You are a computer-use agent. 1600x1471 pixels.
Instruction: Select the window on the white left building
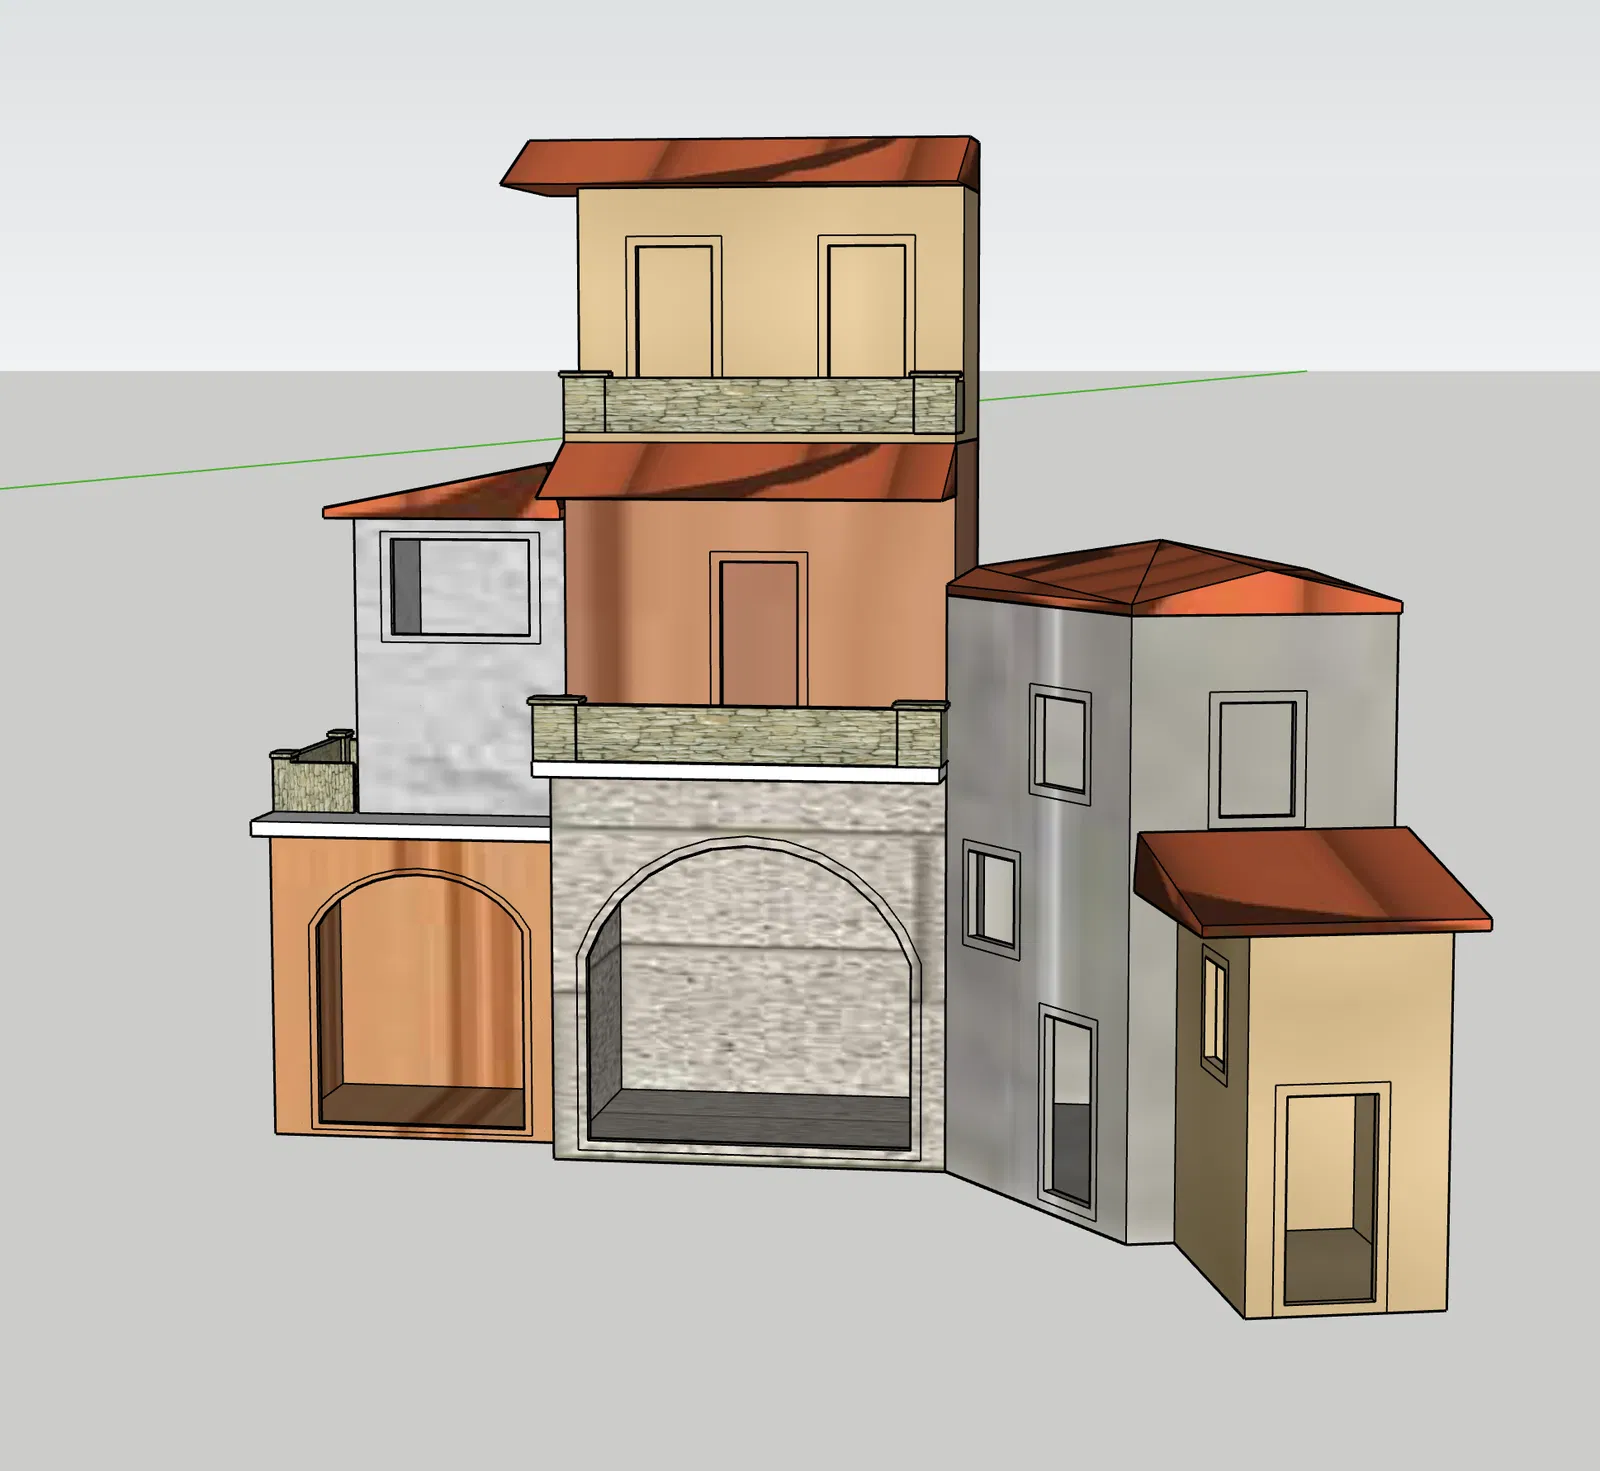[x=460, y=587]
